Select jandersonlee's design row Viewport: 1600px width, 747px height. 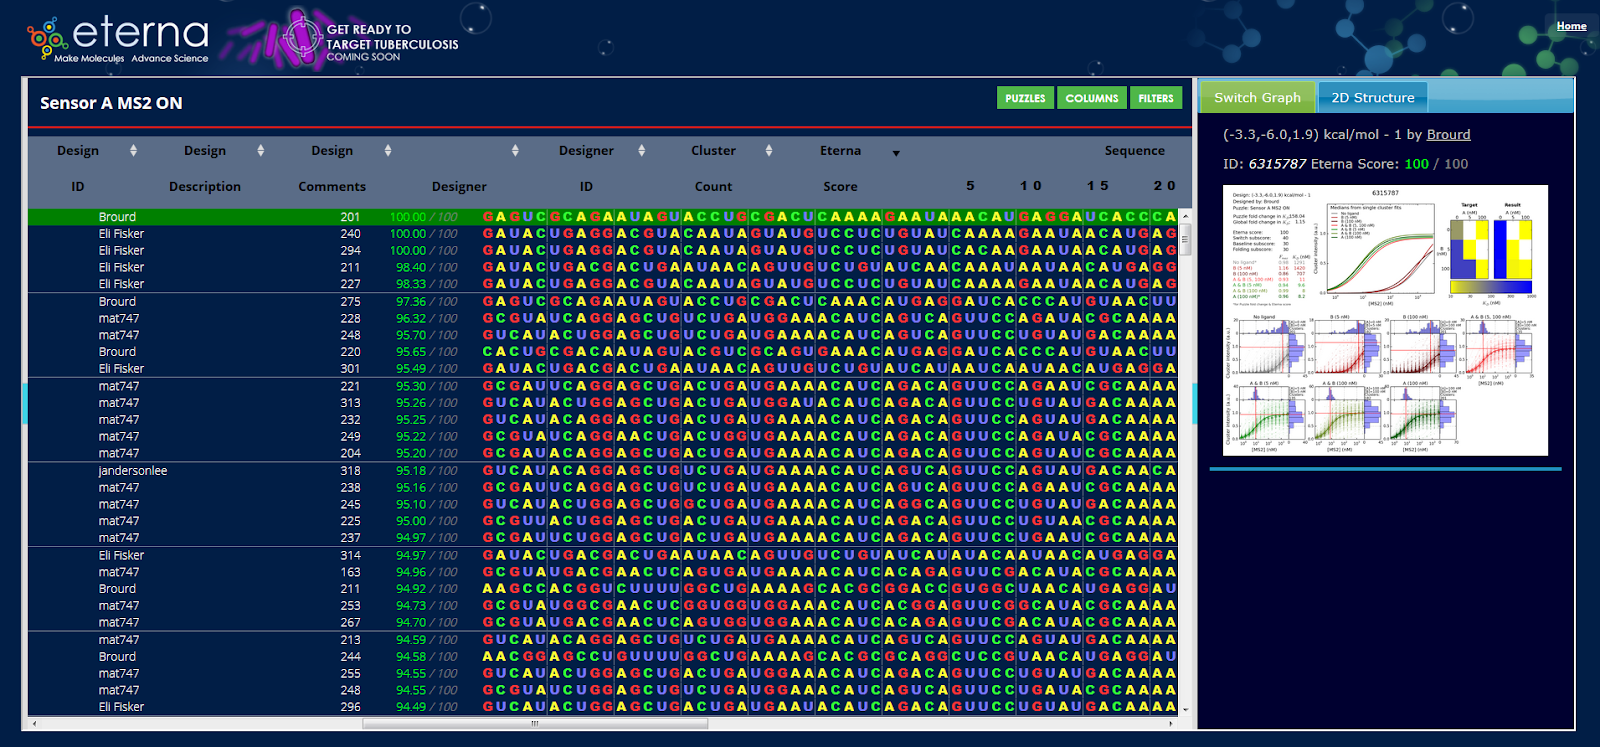coord(133,471)
